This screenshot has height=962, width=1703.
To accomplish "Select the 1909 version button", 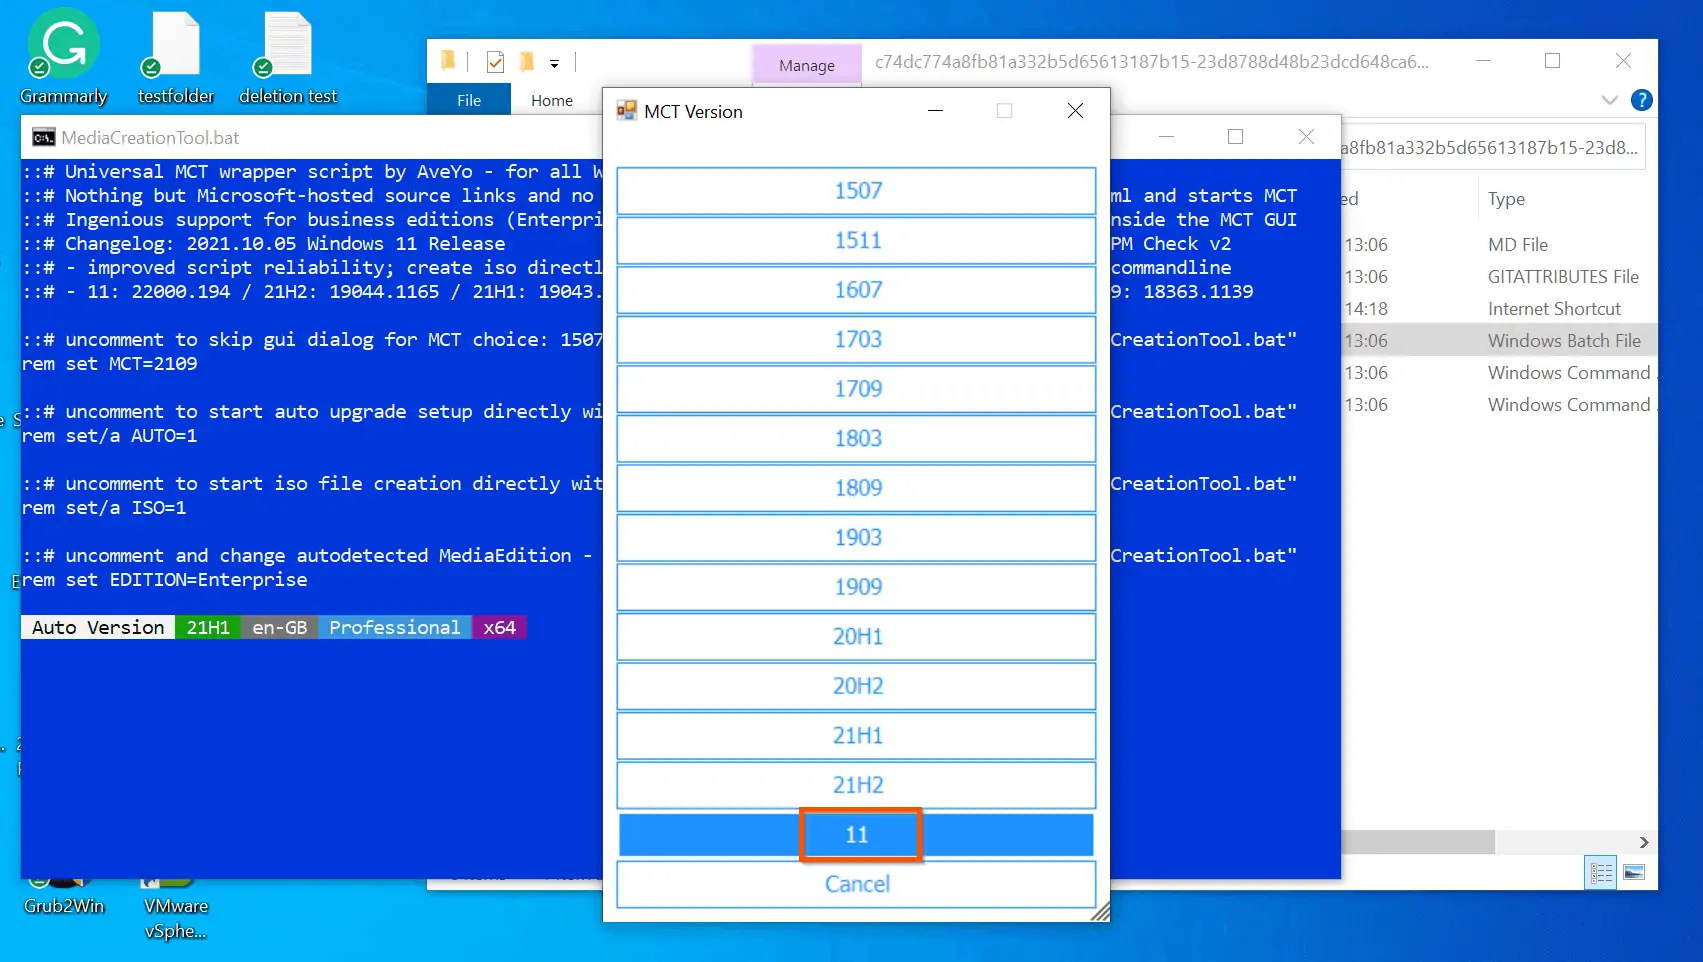I will coord(856,587).
